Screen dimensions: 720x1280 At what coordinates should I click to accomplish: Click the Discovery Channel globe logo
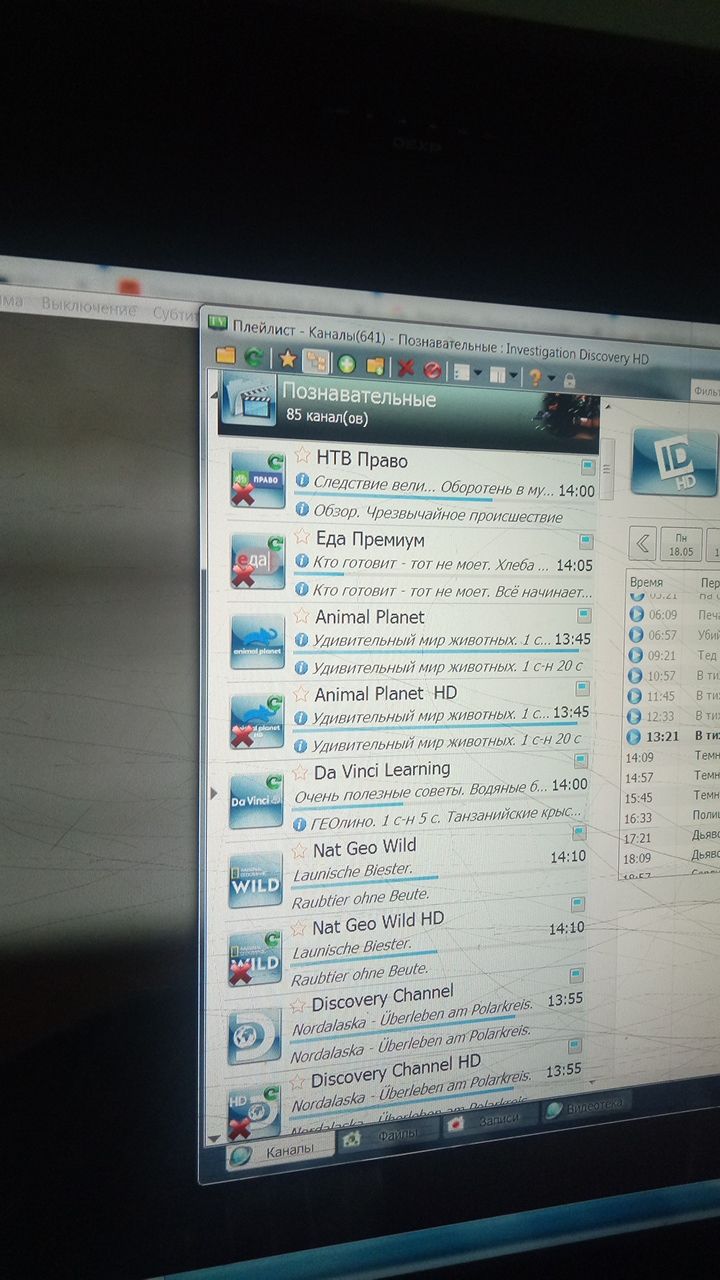(x=253, y=1034)
